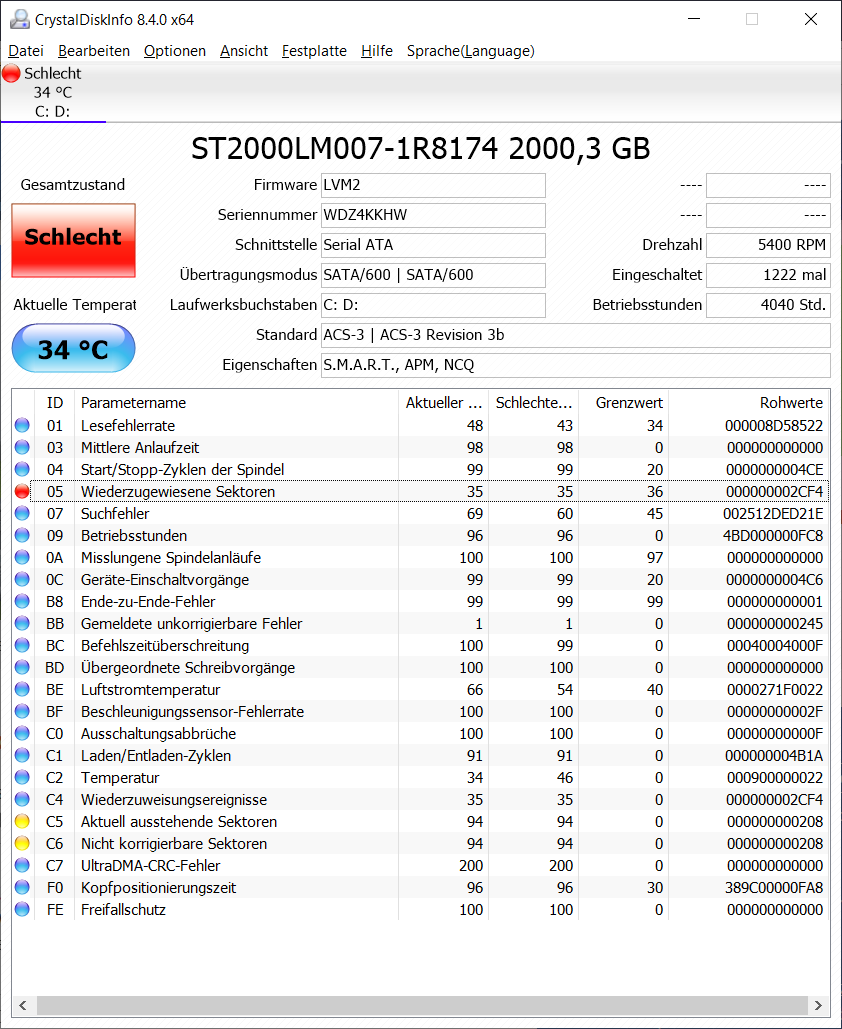
Task: Open the Festplatte menu
Action: (314, 51)
